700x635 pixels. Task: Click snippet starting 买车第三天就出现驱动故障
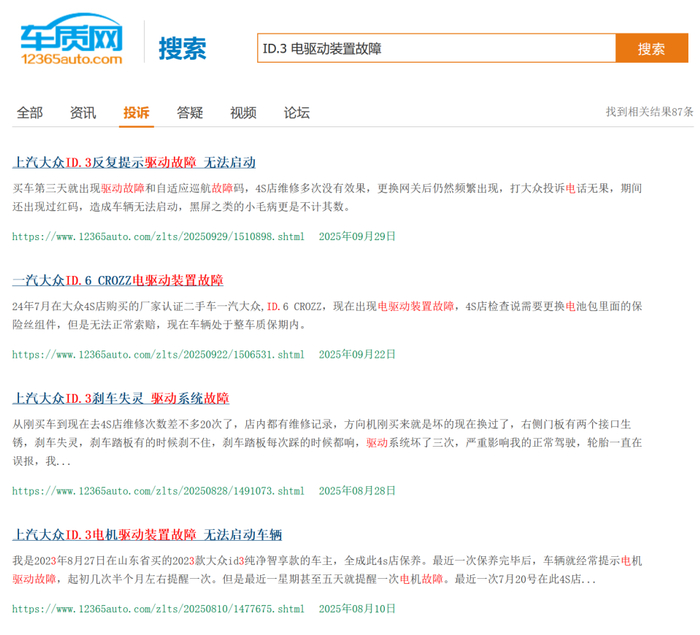(327, 197)
